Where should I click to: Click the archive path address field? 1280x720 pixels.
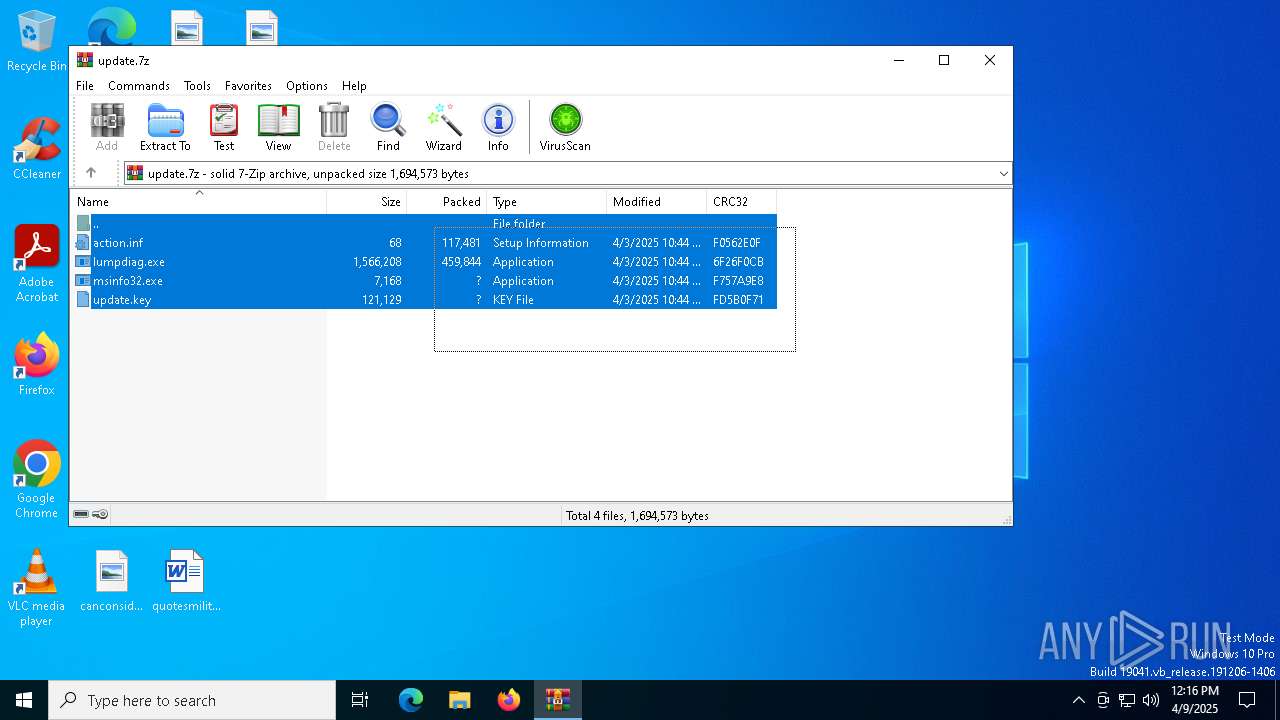[567, 173]
